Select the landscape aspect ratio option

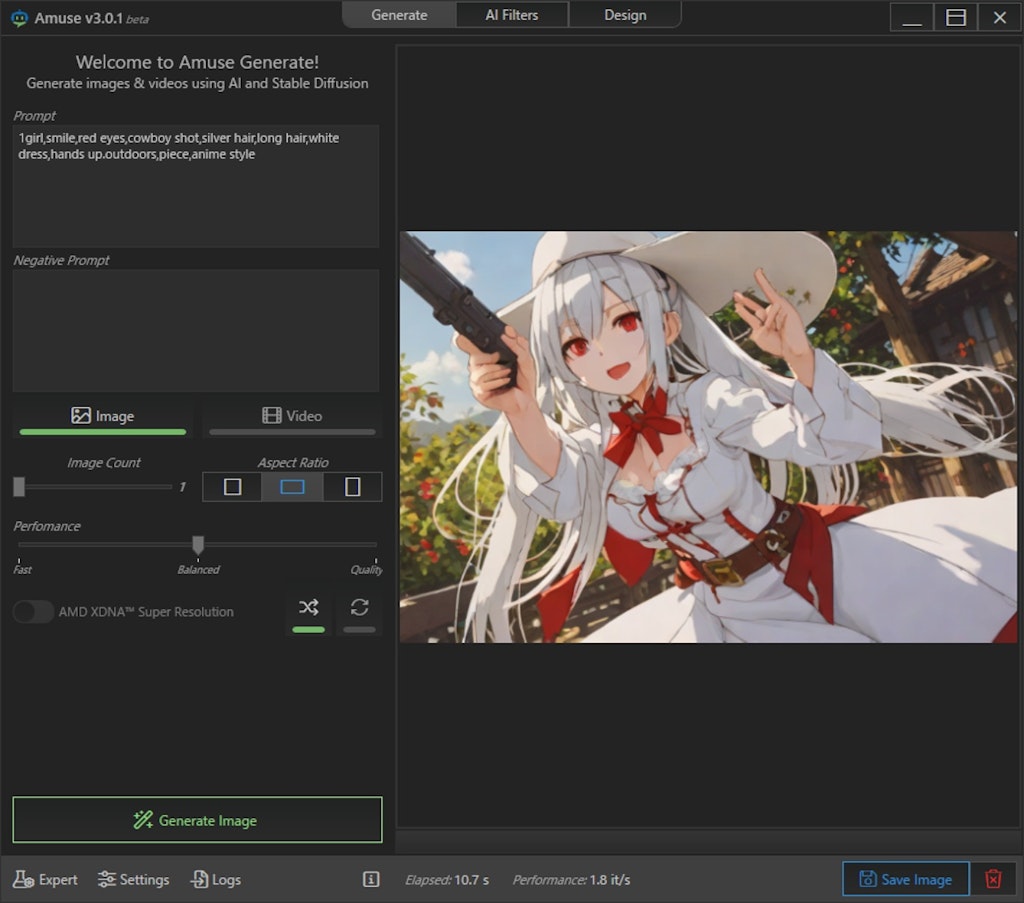(x=292, y=487)
